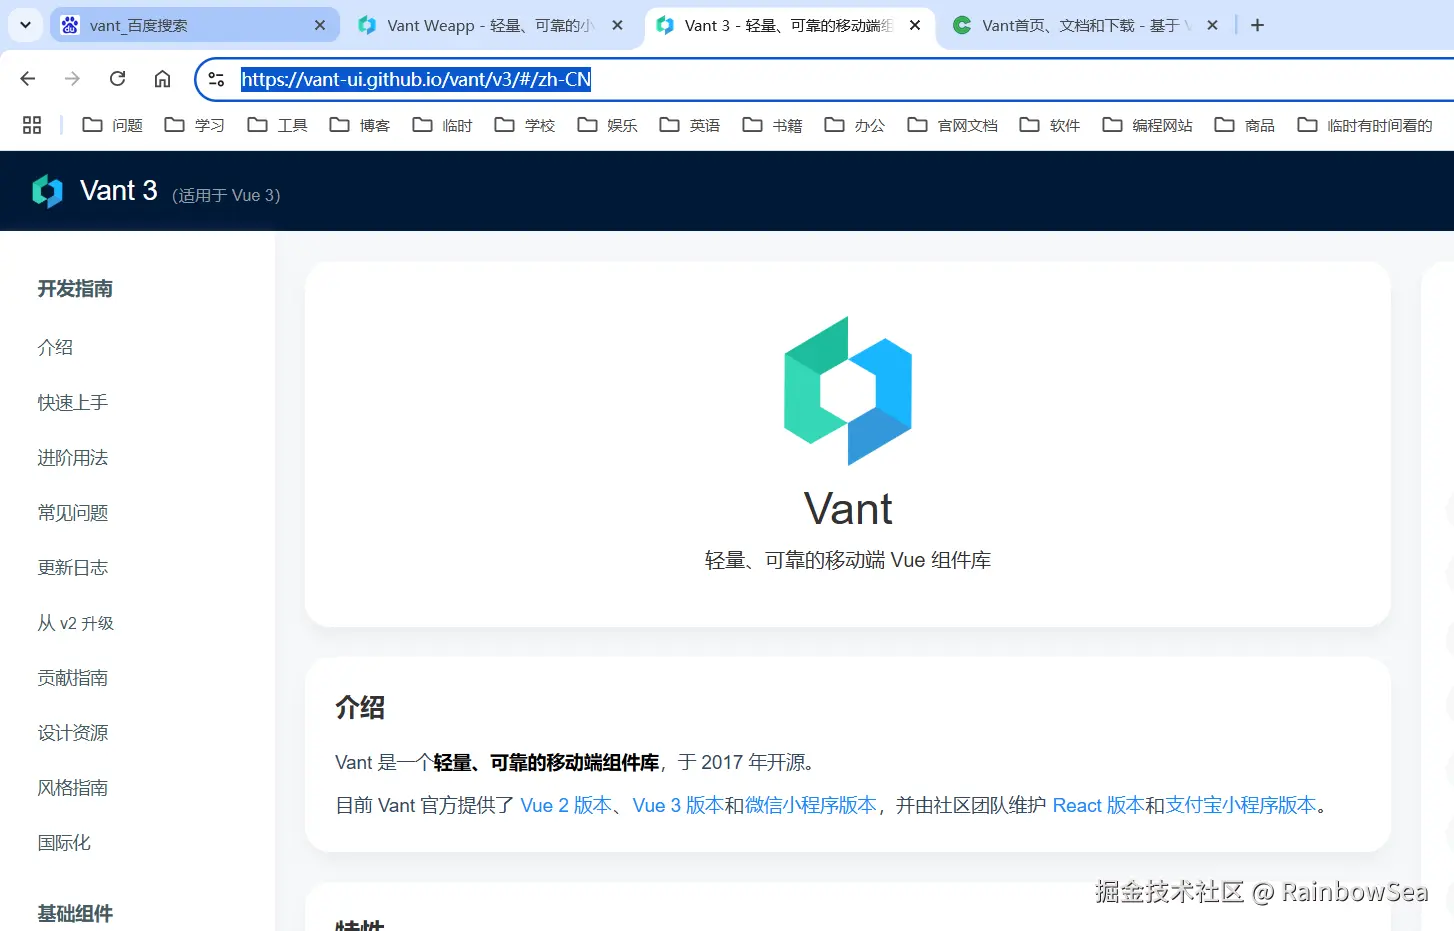Click the Vant 3 logo in header
This screenshot has width=1454, height=931.
pos(47,191)
